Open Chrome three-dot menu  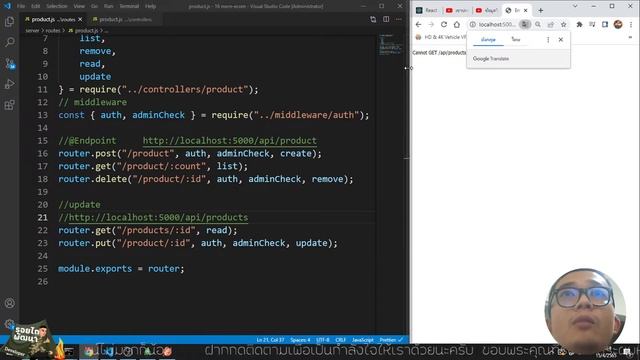tap(631, 24)
